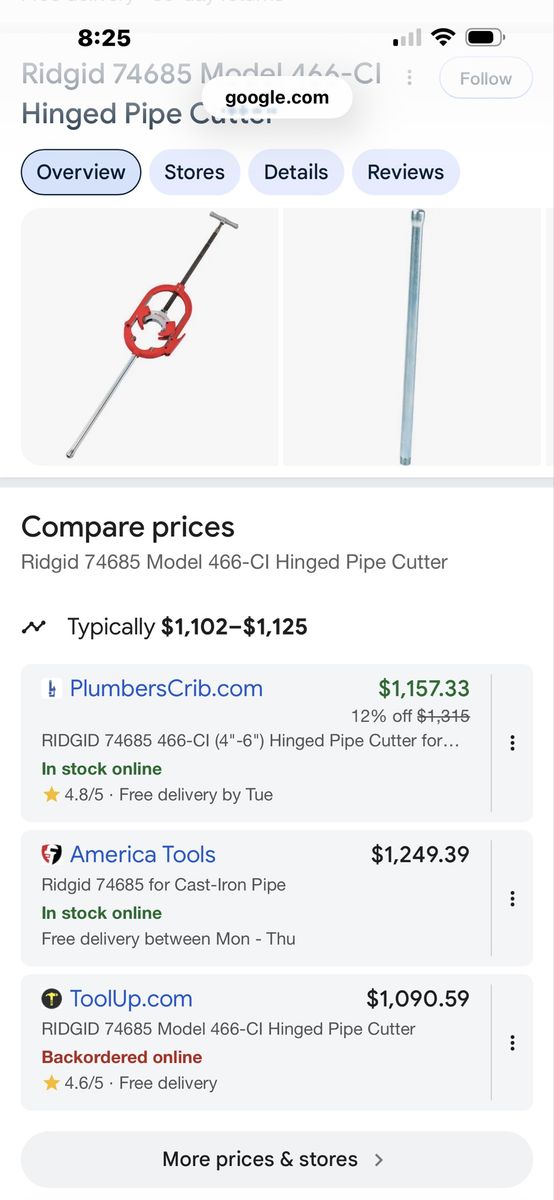Click the ToolUp.com store logo icon
This screenshot has height=1200, width=554.
point(52,999)
